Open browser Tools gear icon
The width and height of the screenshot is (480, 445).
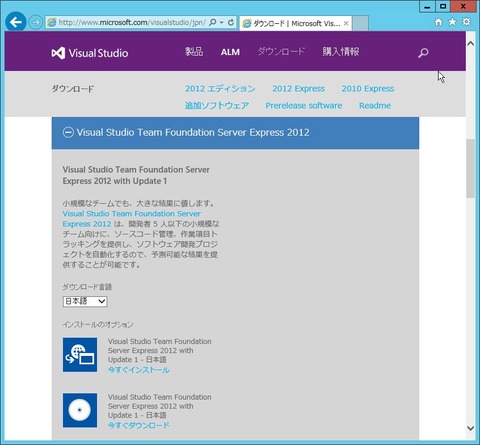coord(466,22)
